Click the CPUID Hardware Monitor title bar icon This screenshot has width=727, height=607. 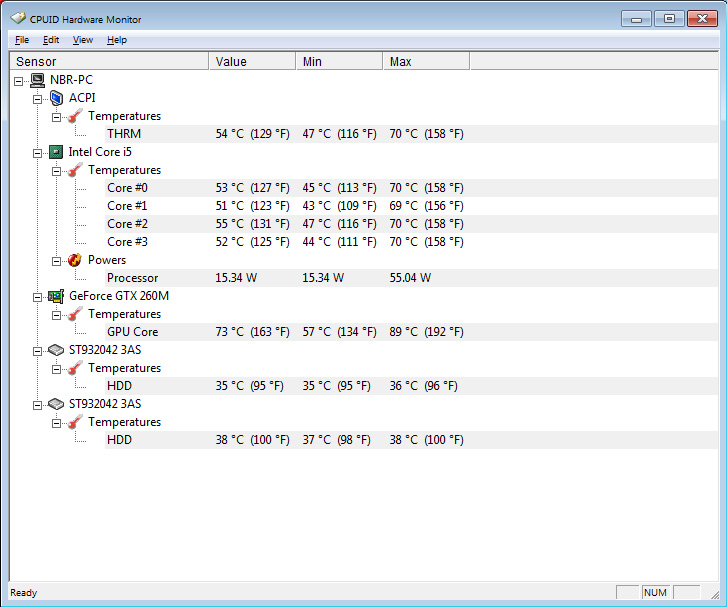pyautogui.click(x=18, y=19)
